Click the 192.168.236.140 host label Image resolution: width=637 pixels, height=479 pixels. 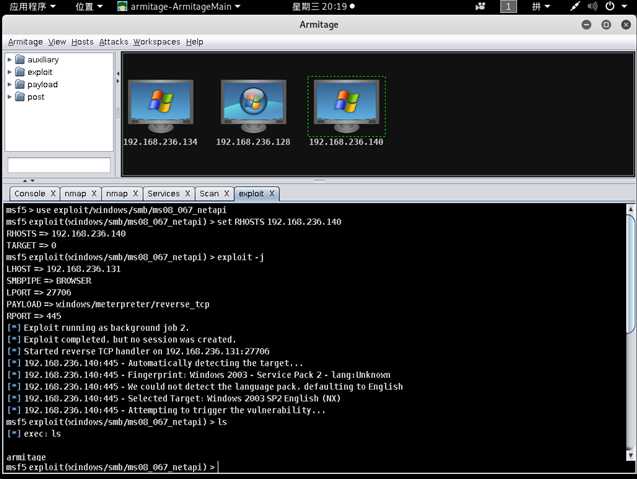click(346, 142)
